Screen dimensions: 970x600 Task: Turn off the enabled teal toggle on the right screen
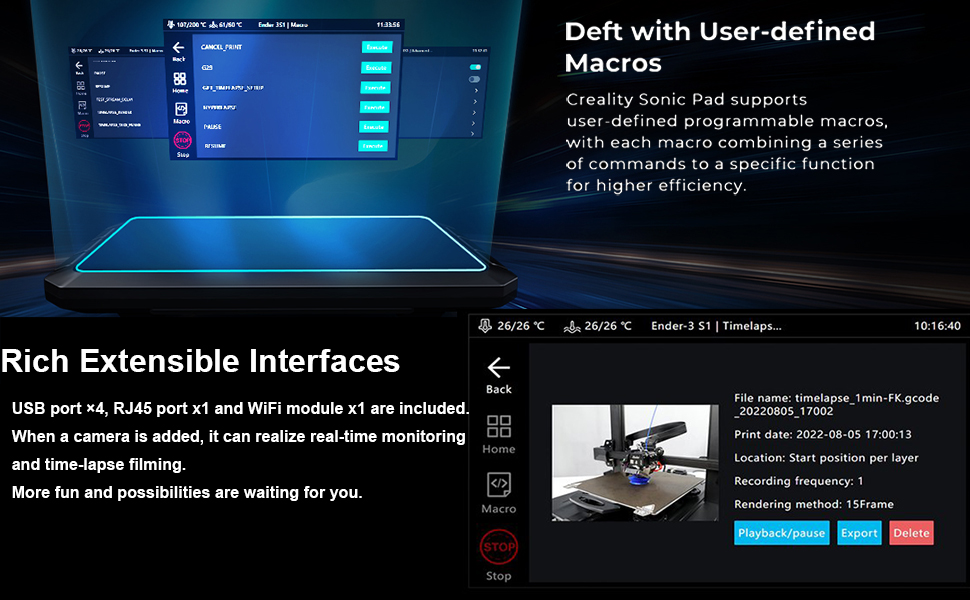pos(475,67)
